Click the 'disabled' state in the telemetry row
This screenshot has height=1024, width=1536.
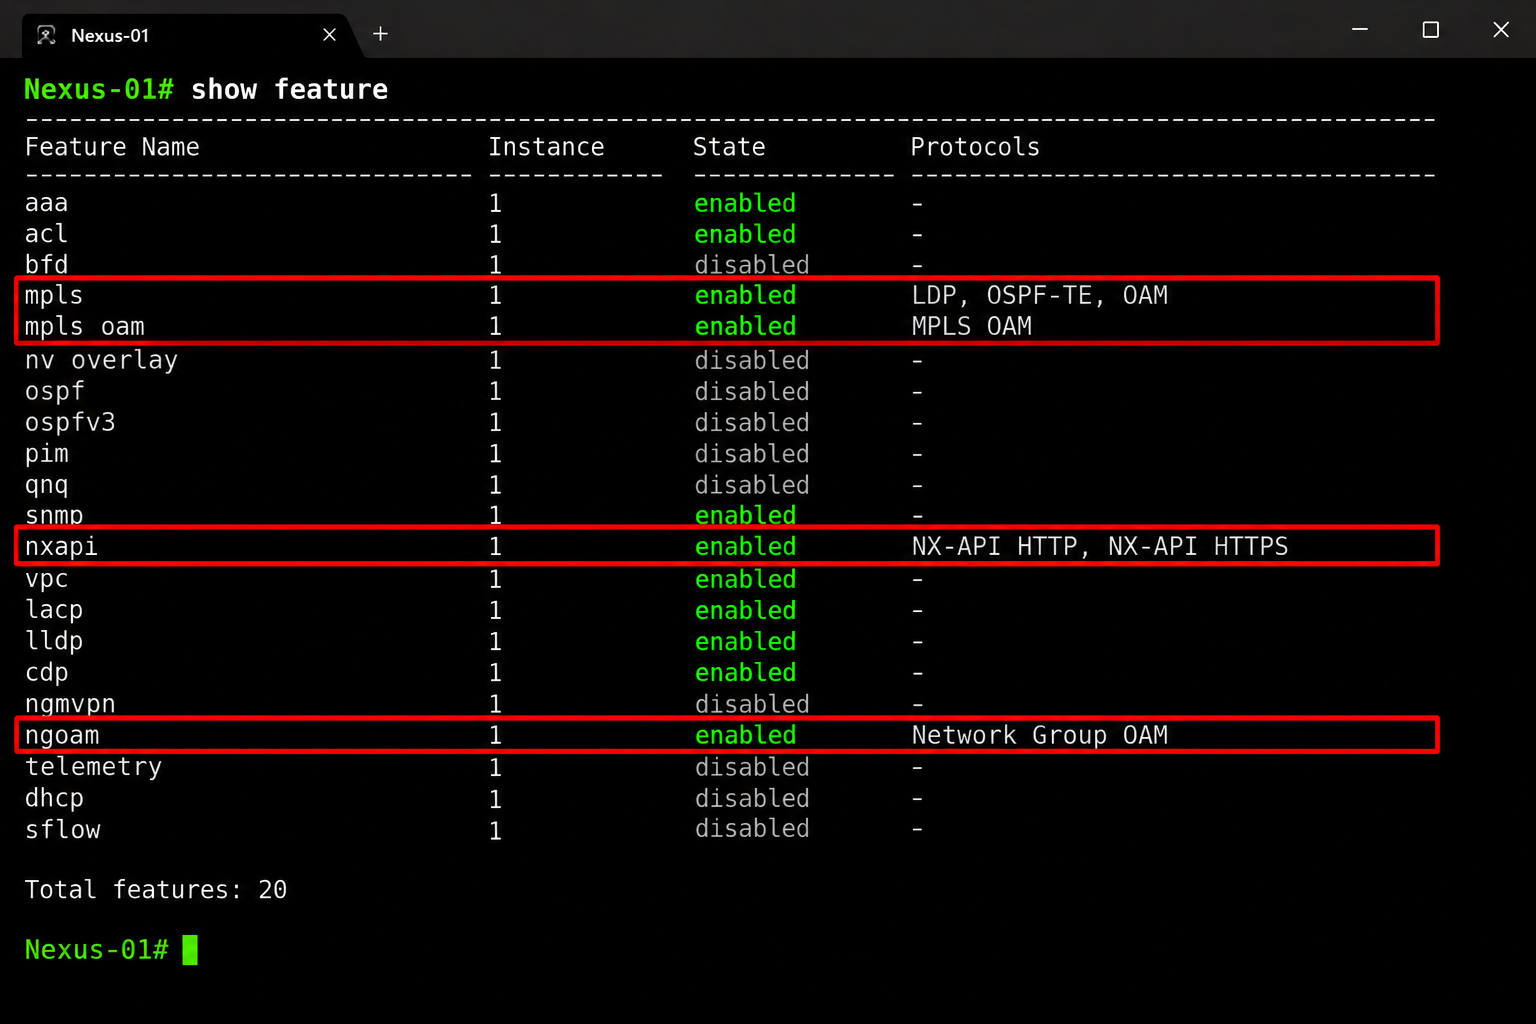752,767
